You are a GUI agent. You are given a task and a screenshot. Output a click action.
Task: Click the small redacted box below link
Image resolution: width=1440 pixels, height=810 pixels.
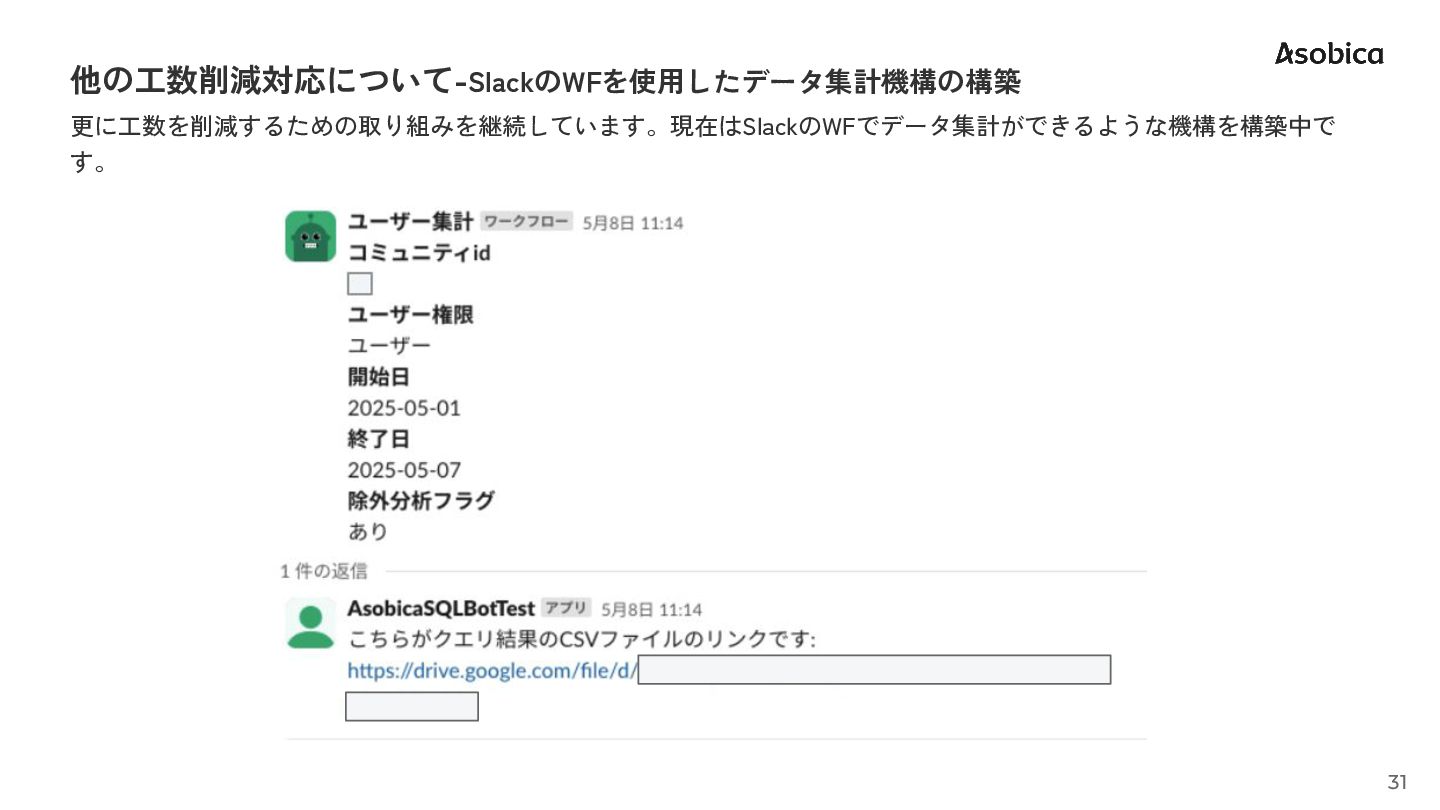412,706
